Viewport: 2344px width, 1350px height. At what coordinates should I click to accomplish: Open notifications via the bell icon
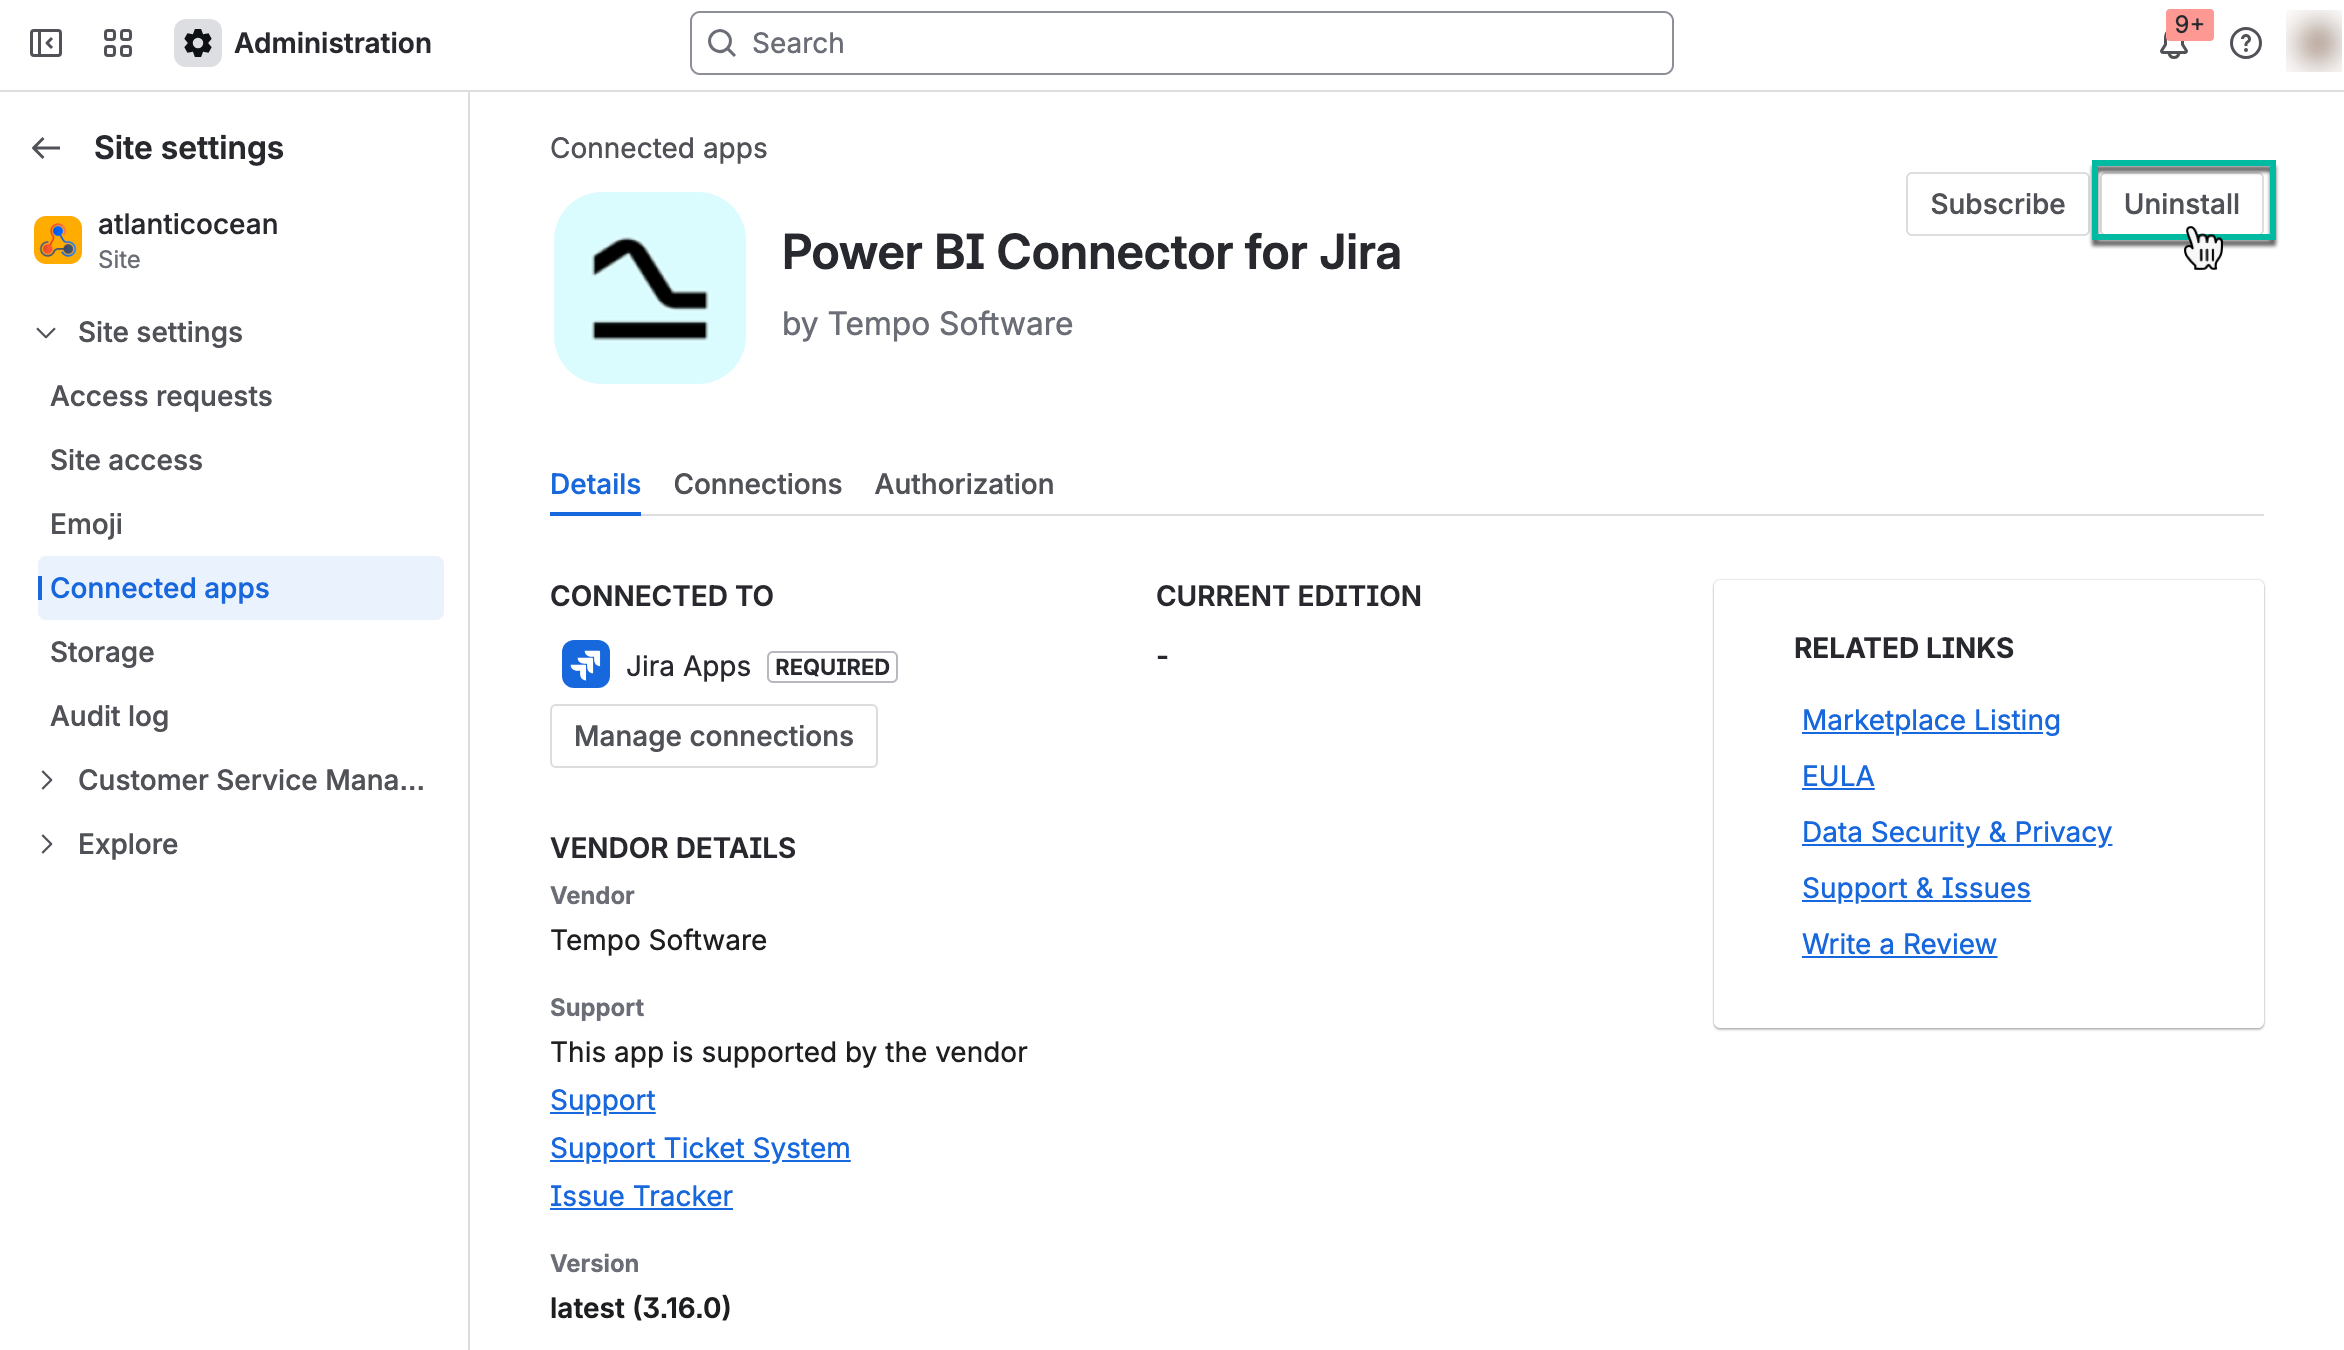point(2174,43)
